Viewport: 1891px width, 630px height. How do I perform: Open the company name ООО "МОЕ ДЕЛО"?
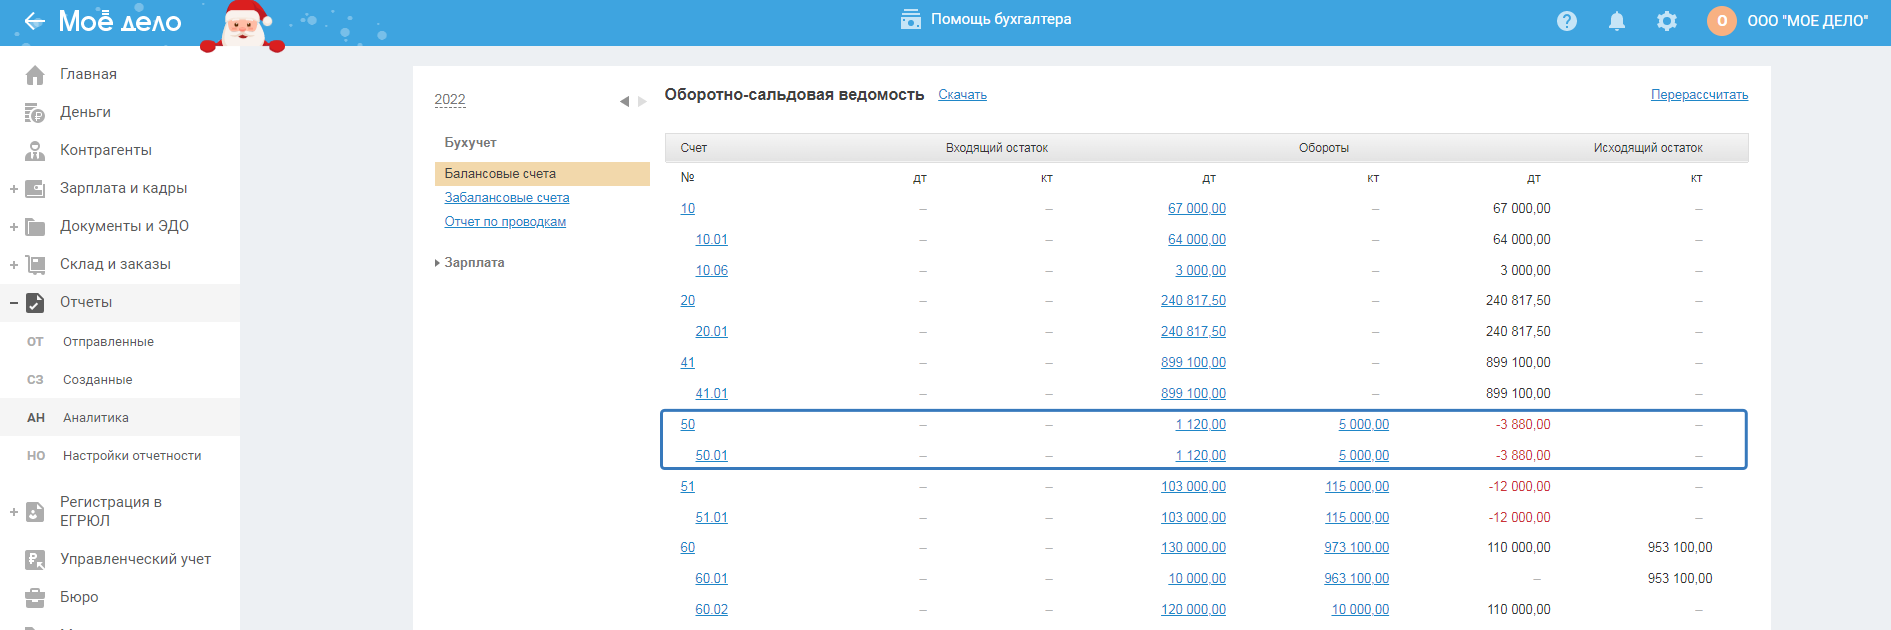1807,21
